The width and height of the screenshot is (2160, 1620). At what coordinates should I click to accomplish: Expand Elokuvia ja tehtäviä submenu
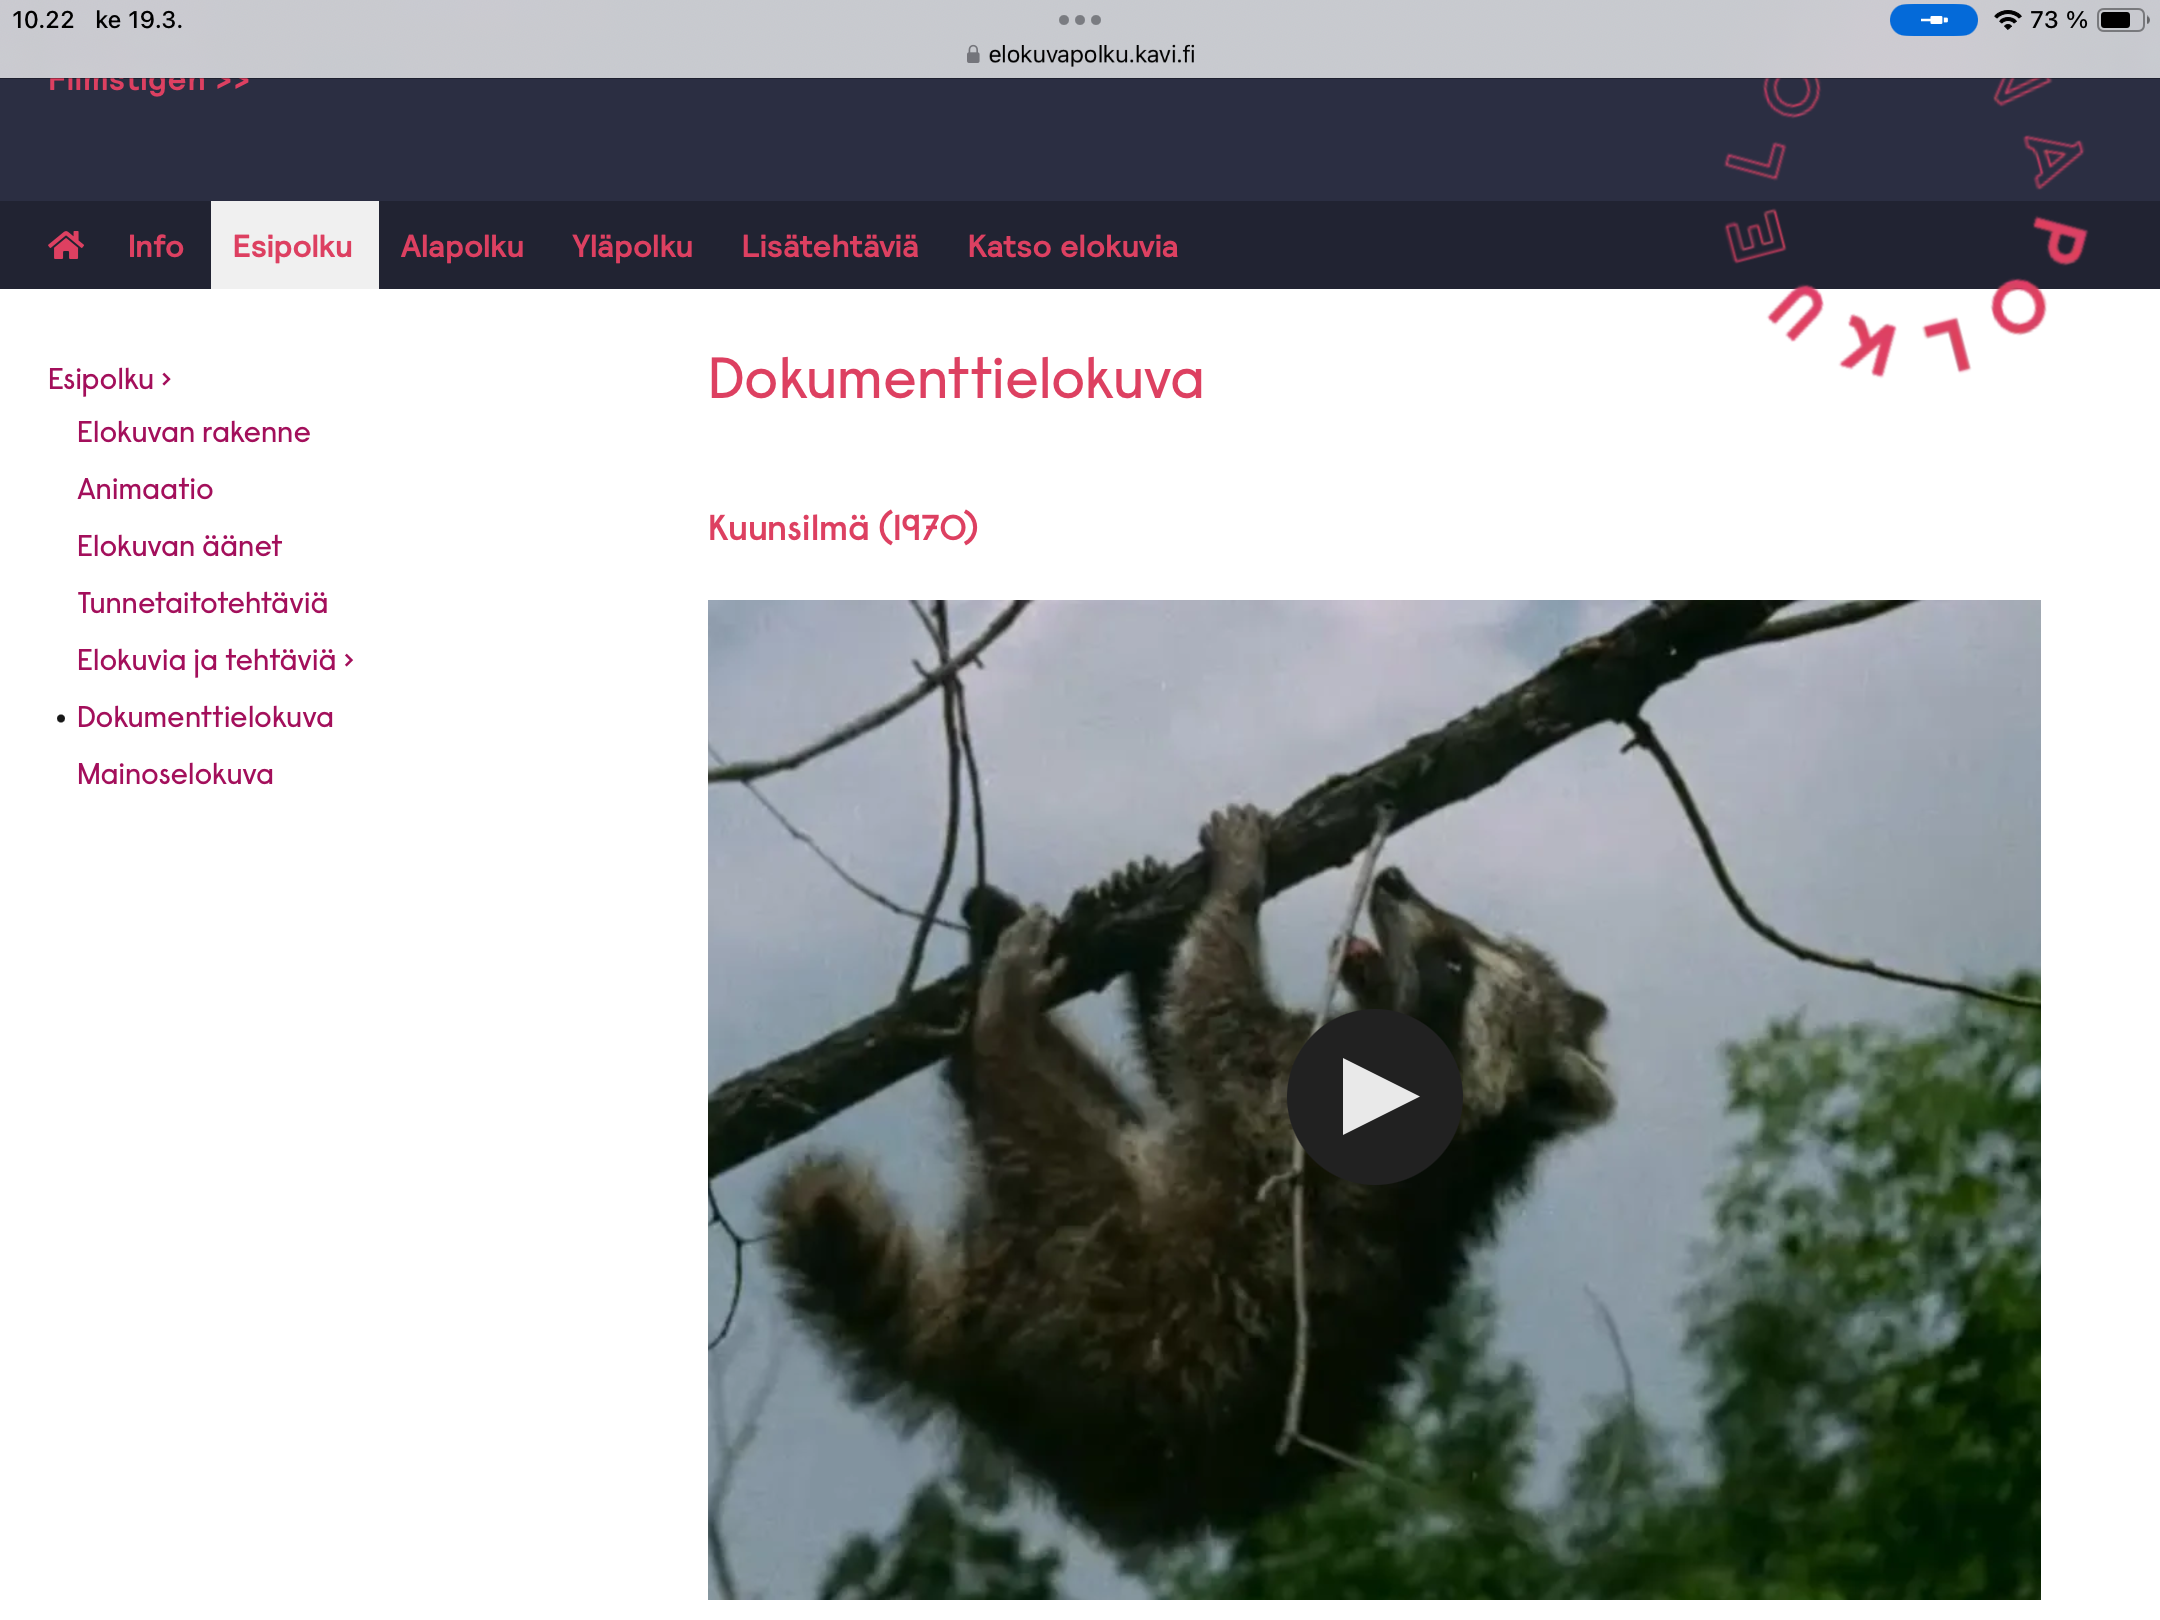[215, 660]
